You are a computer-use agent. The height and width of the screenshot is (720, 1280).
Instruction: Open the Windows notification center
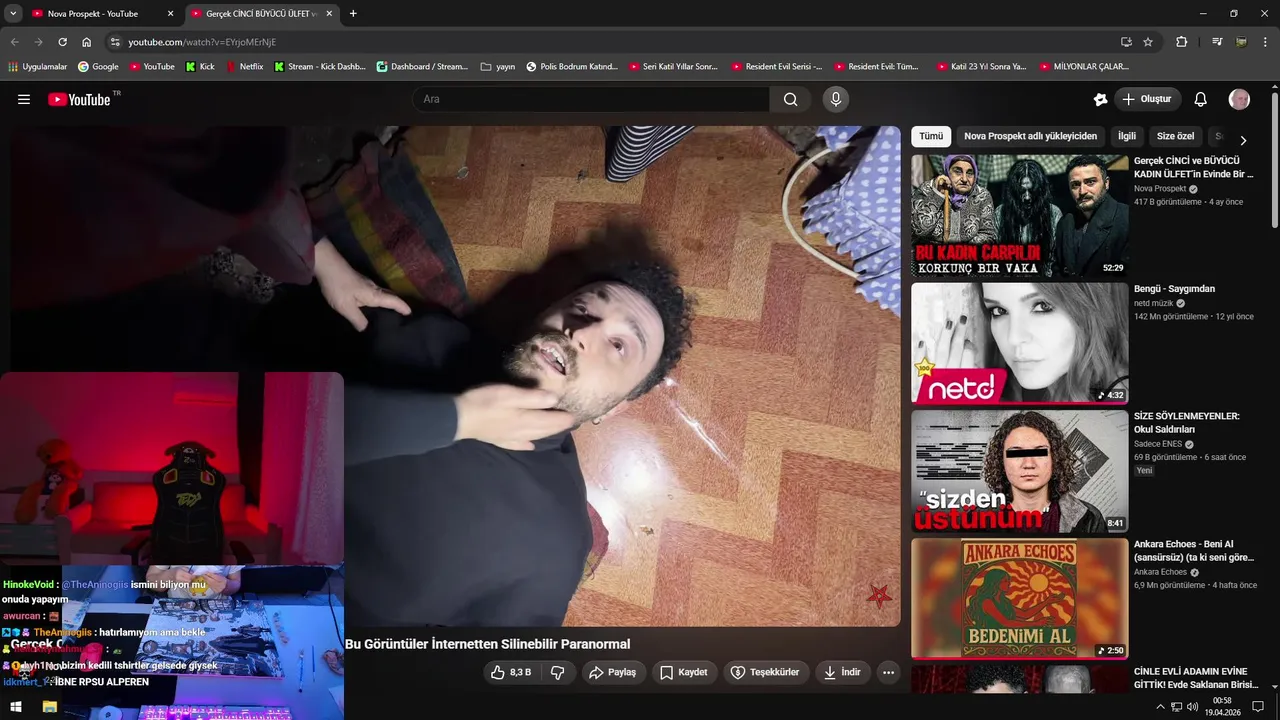click(1258, 707)
